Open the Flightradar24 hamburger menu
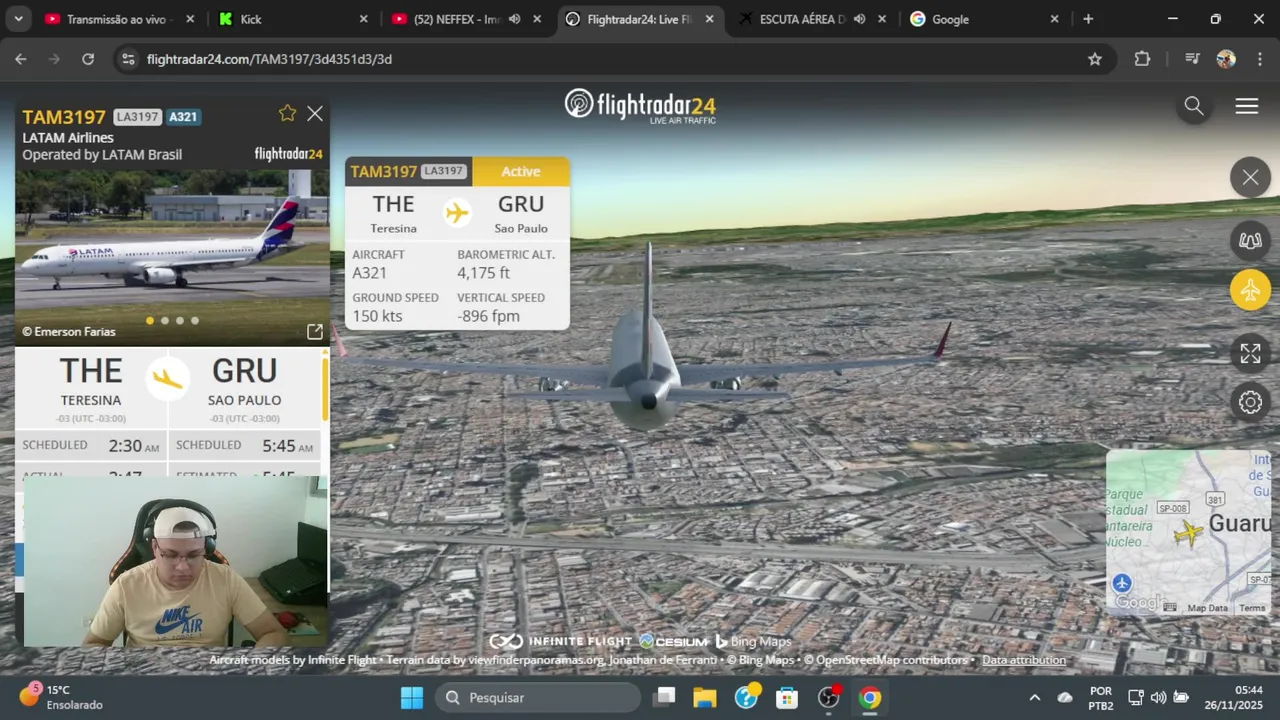Screen dimensions: 1280x720 point(1247,106)
